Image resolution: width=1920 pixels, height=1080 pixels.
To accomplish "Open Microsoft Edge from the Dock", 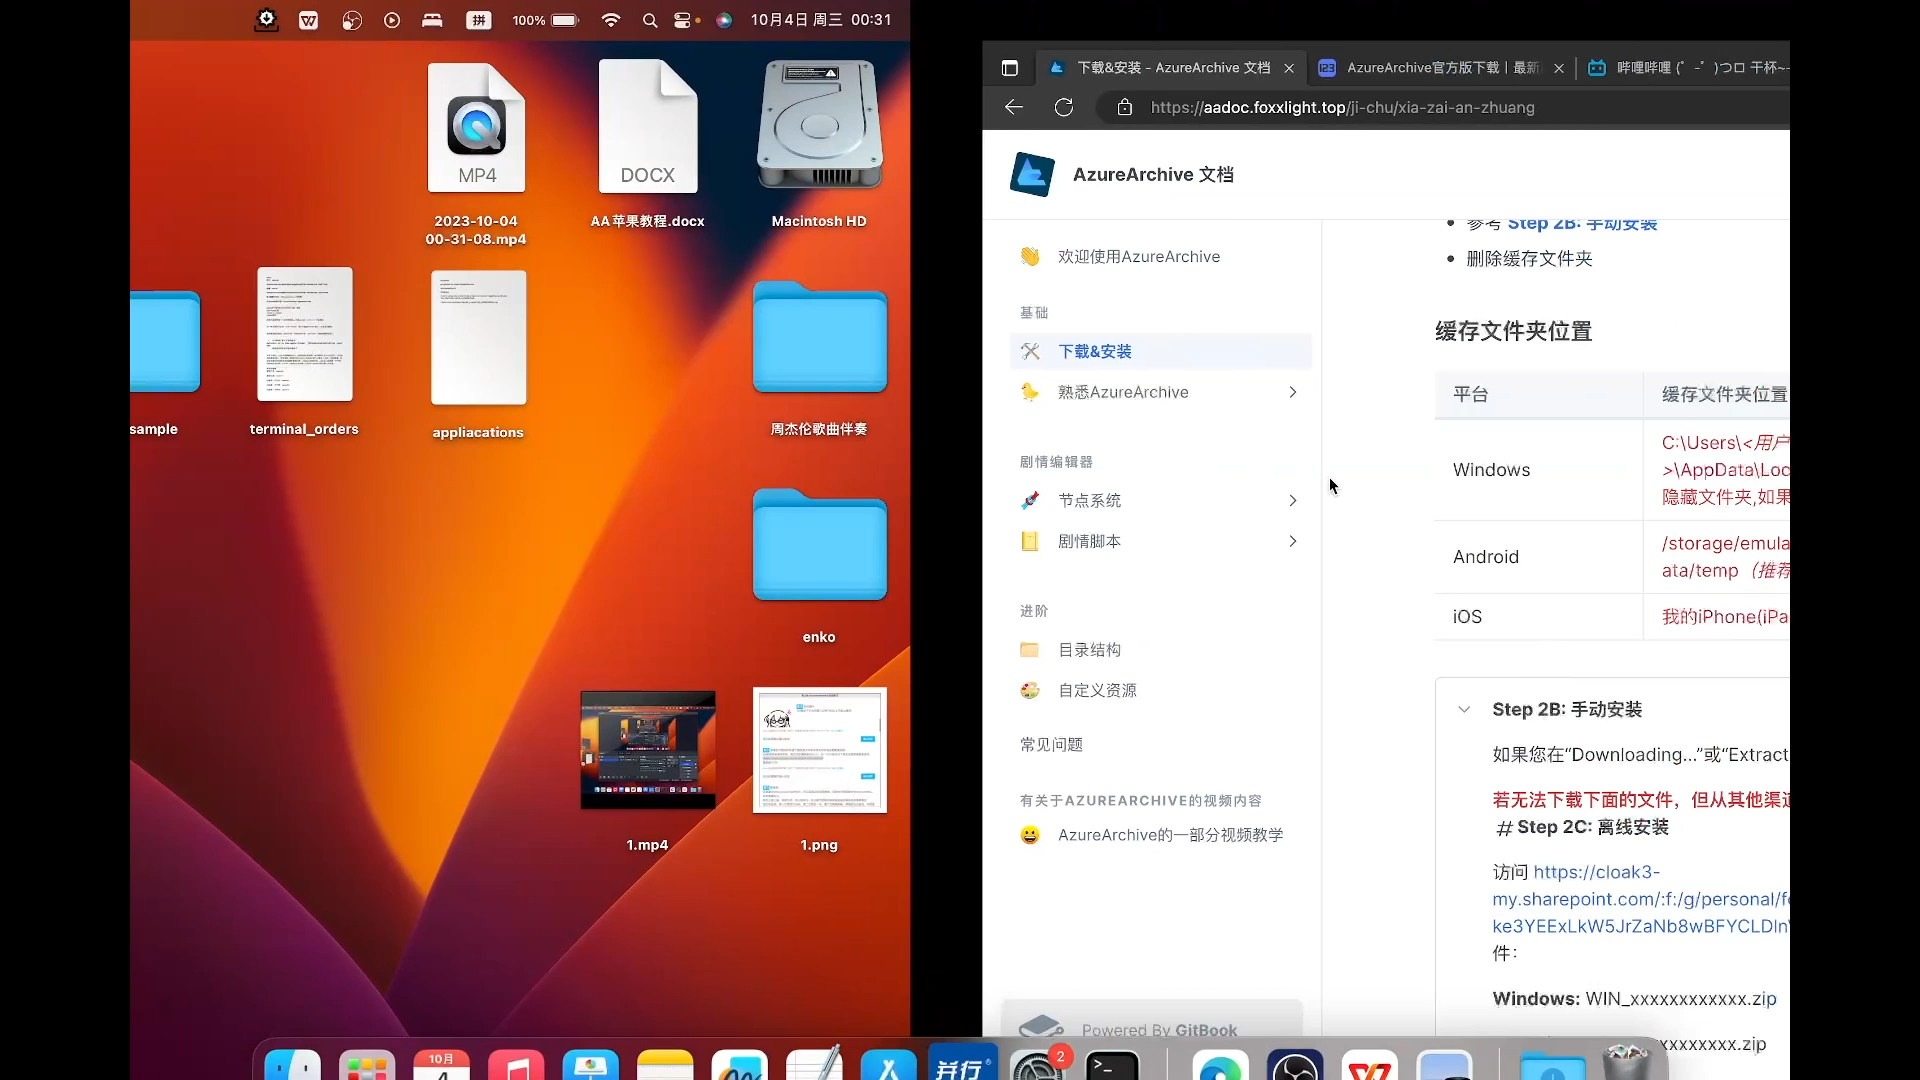I will (1220, 1064).
